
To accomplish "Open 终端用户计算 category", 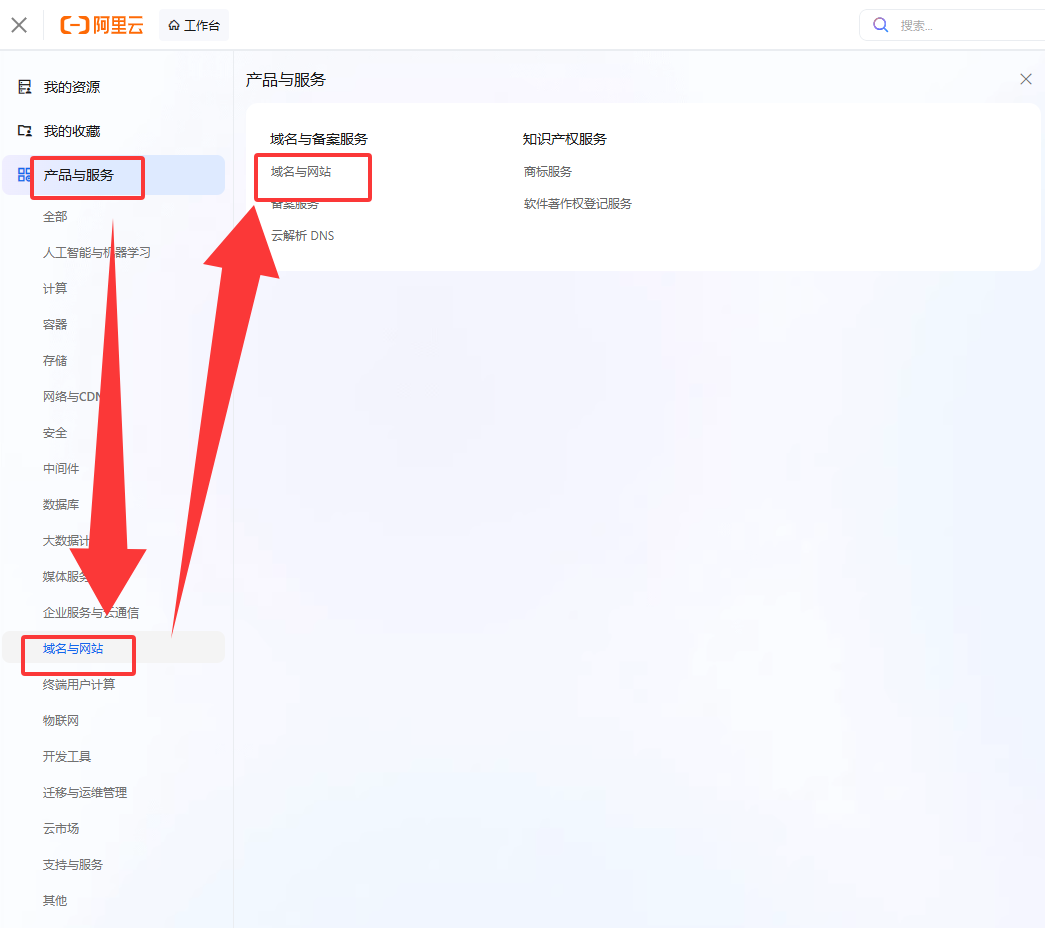I will pos(79,685).
